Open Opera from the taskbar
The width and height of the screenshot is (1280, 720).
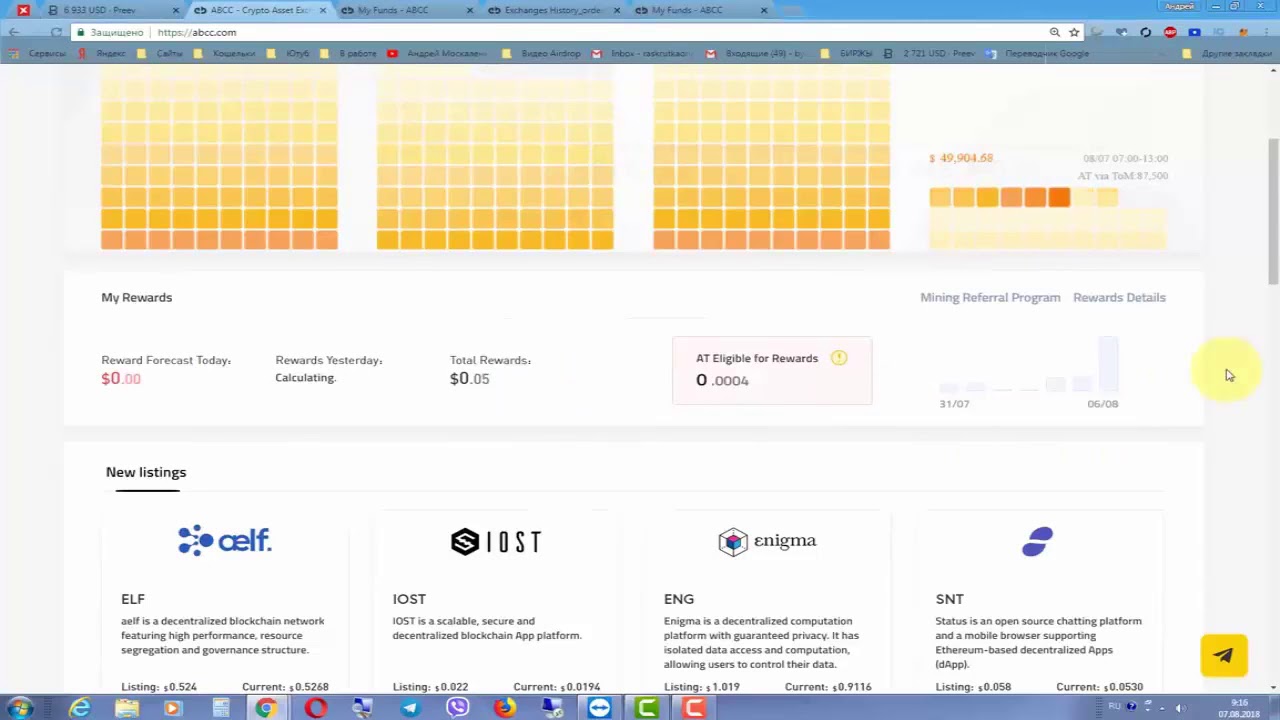pos(316,708)
